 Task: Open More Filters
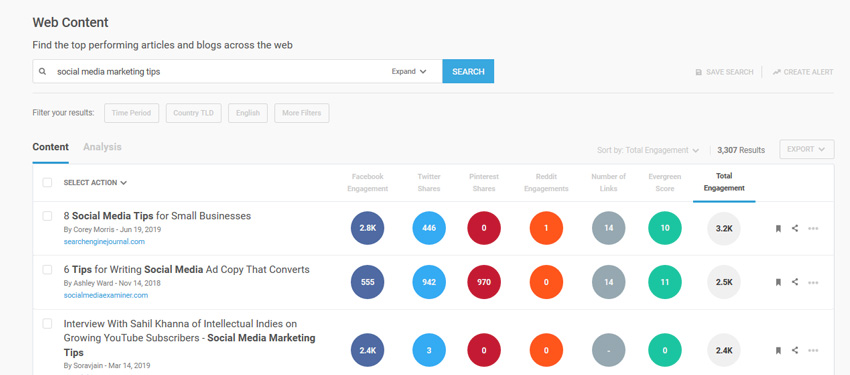click(x=301, y=113)
